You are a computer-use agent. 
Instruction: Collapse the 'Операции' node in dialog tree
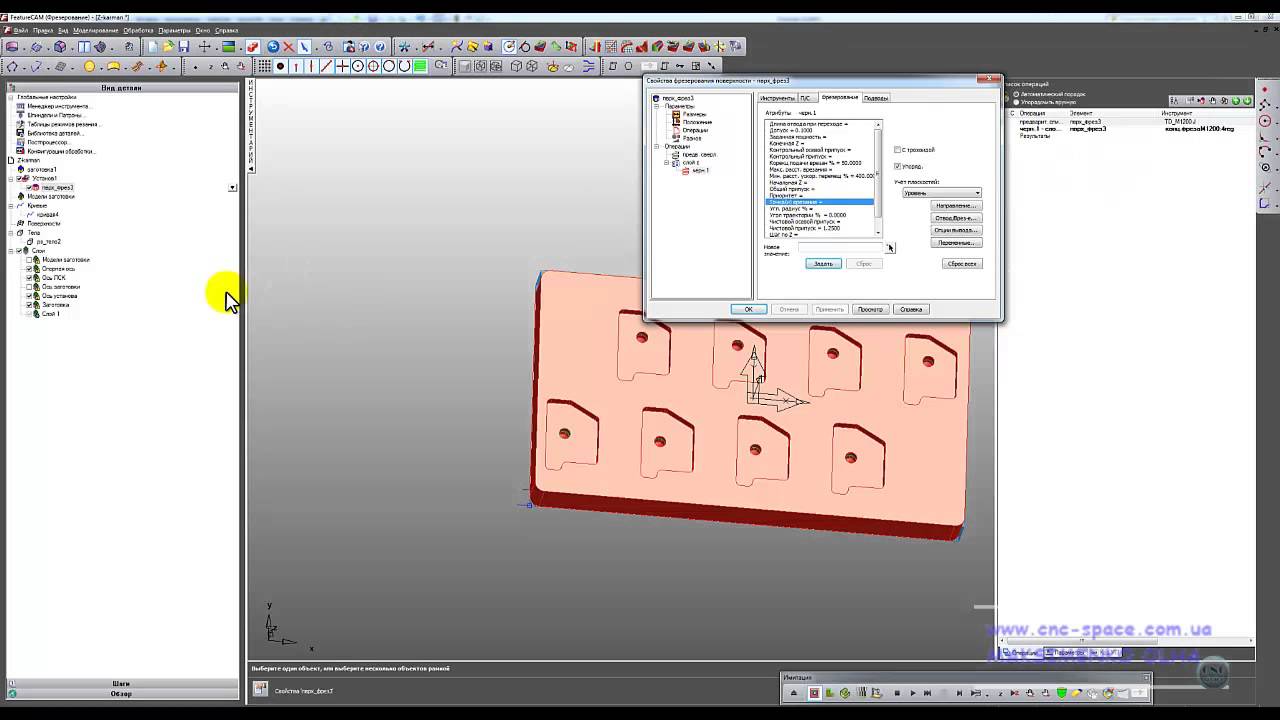click(x=656, y=146)
